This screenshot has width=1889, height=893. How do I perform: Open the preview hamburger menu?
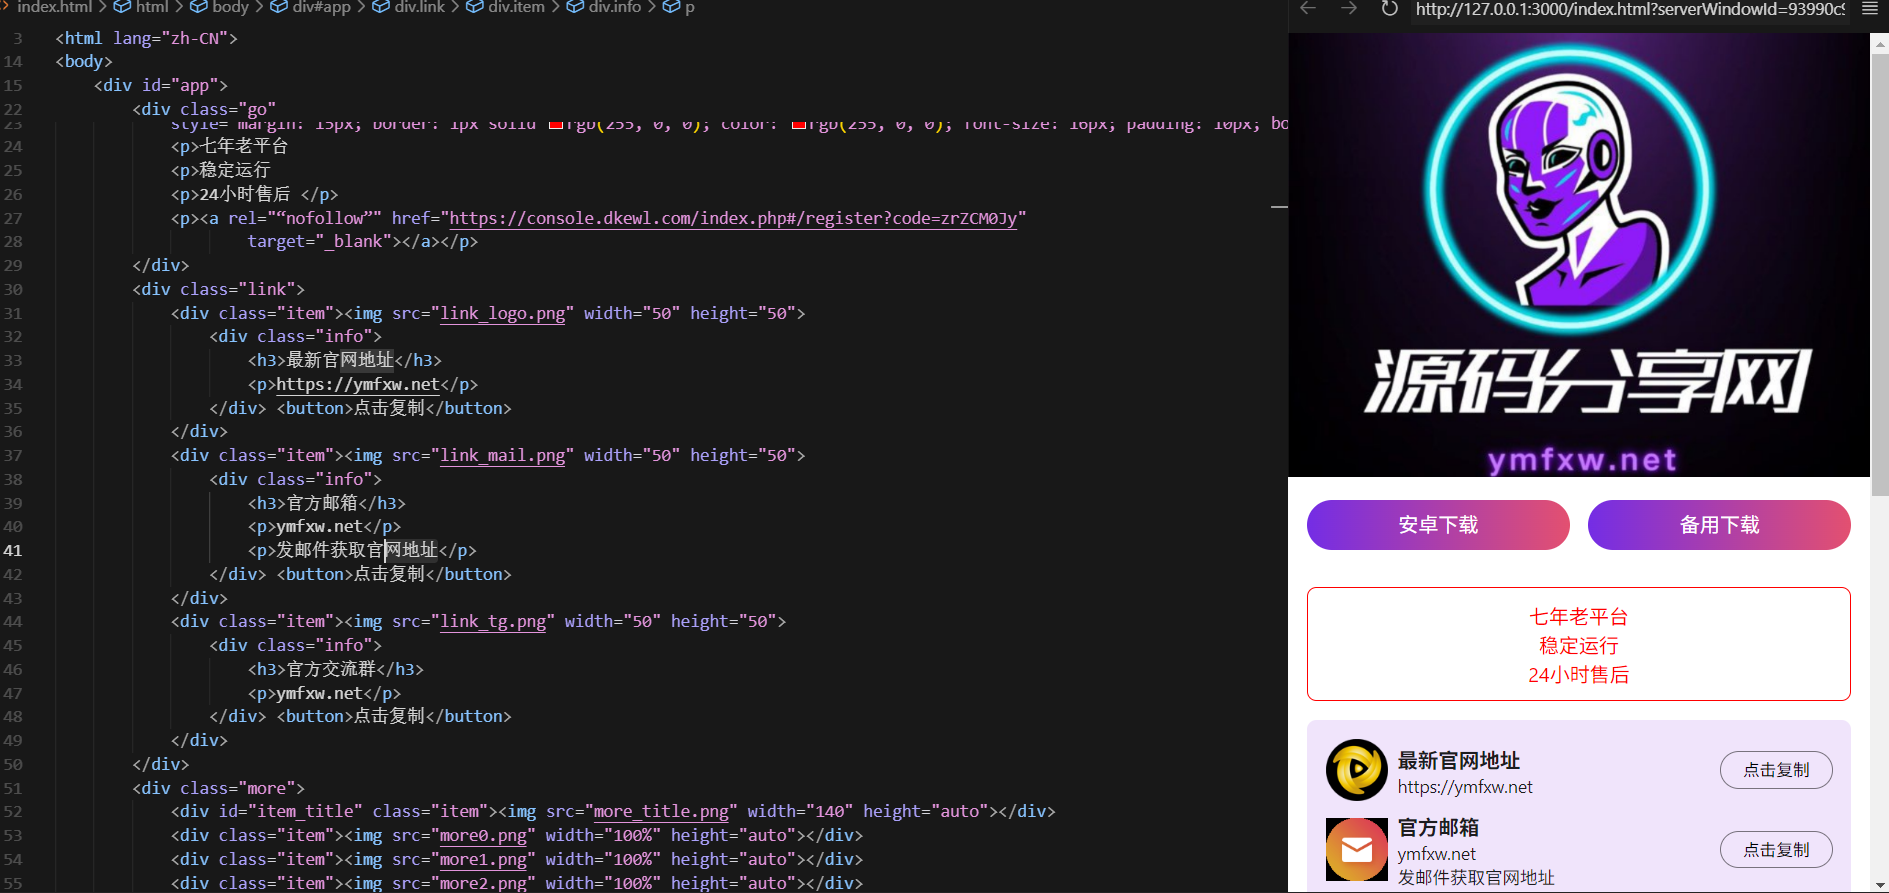click(x=1869, y=9)
